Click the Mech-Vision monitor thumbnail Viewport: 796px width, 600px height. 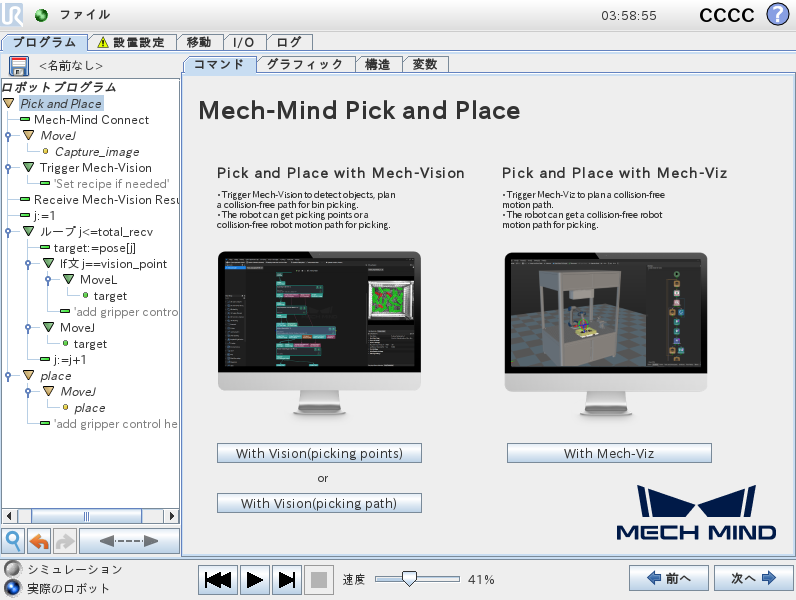(319, 334)
